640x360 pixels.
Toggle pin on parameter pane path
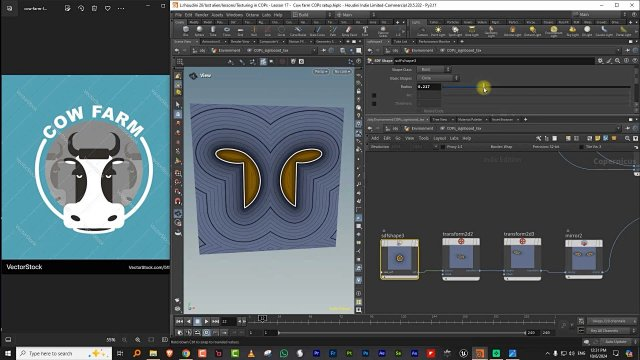(627, 50)
